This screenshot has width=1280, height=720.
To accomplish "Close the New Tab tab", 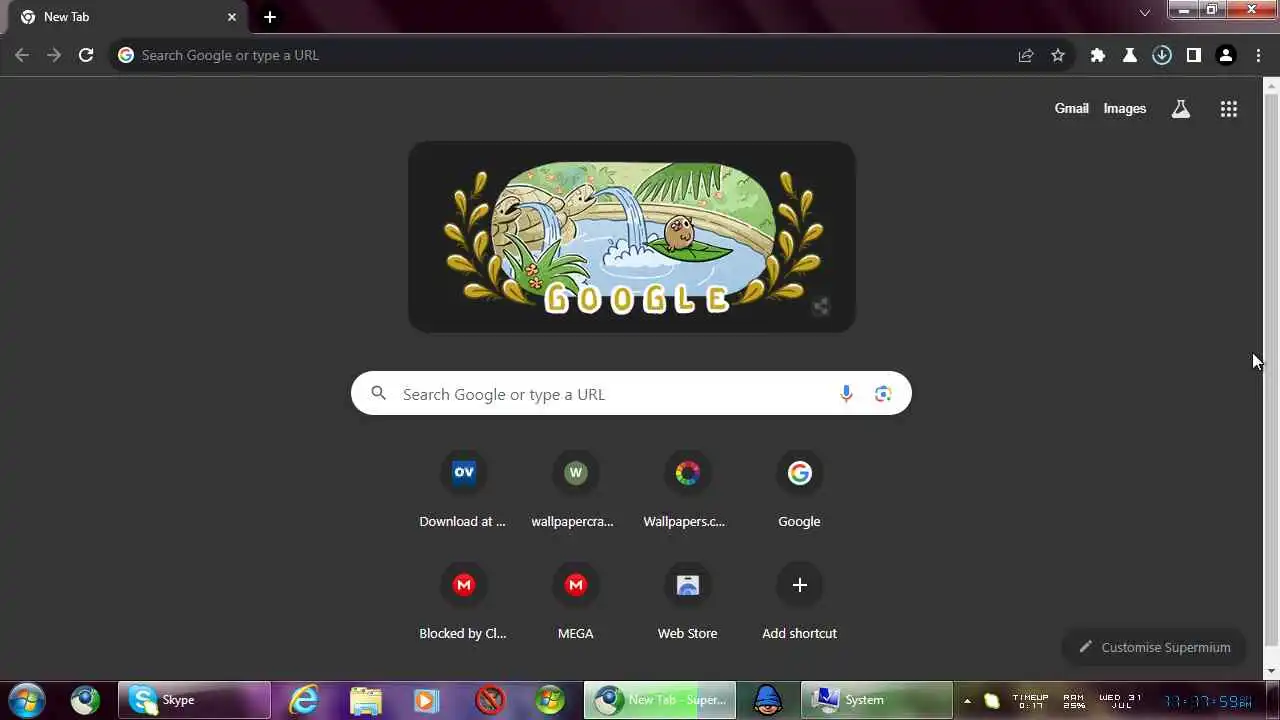I will pyautogui.click(x=232, y=17).
